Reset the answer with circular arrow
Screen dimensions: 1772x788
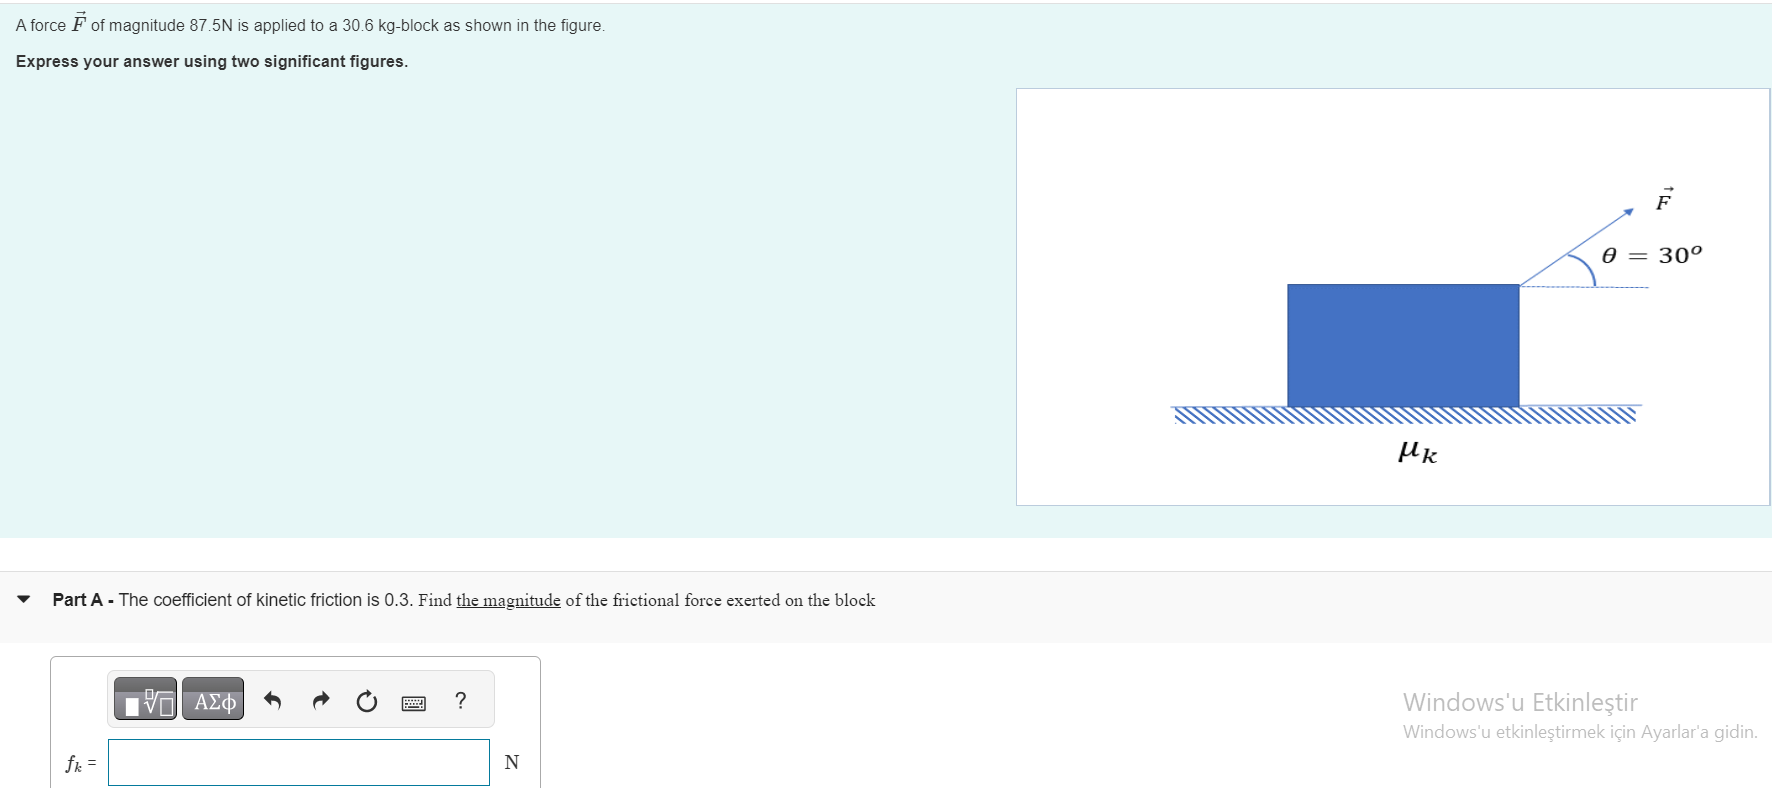(x=367, y=701)
